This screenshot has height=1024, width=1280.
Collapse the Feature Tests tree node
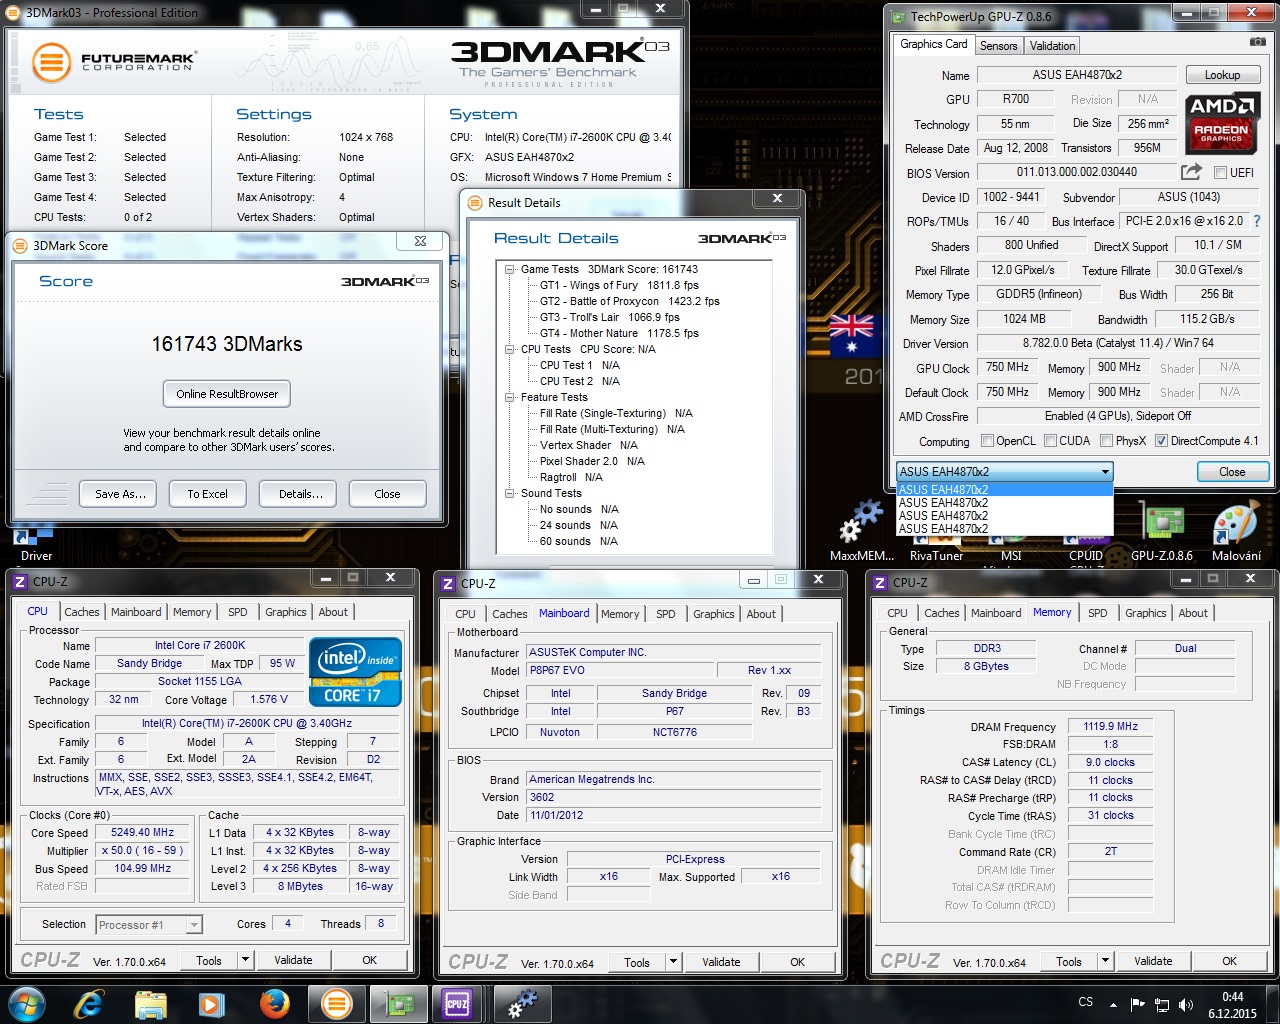coord(510,397)
